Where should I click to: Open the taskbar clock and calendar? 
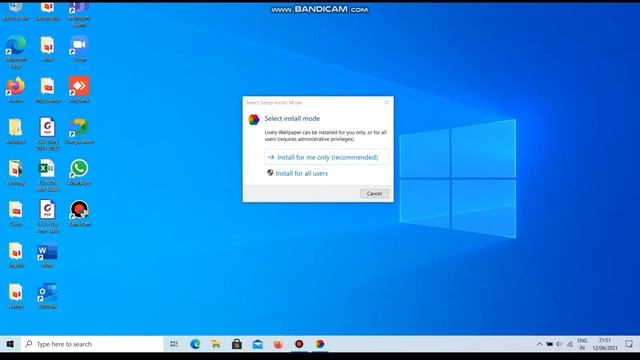tap(605, 344)
